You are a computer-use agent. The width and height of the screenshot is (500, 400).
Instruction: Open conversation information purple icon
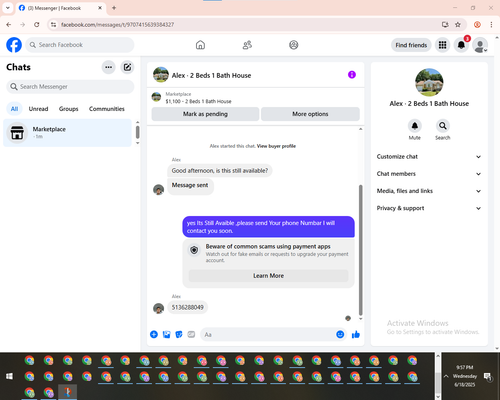click(352, 75)
